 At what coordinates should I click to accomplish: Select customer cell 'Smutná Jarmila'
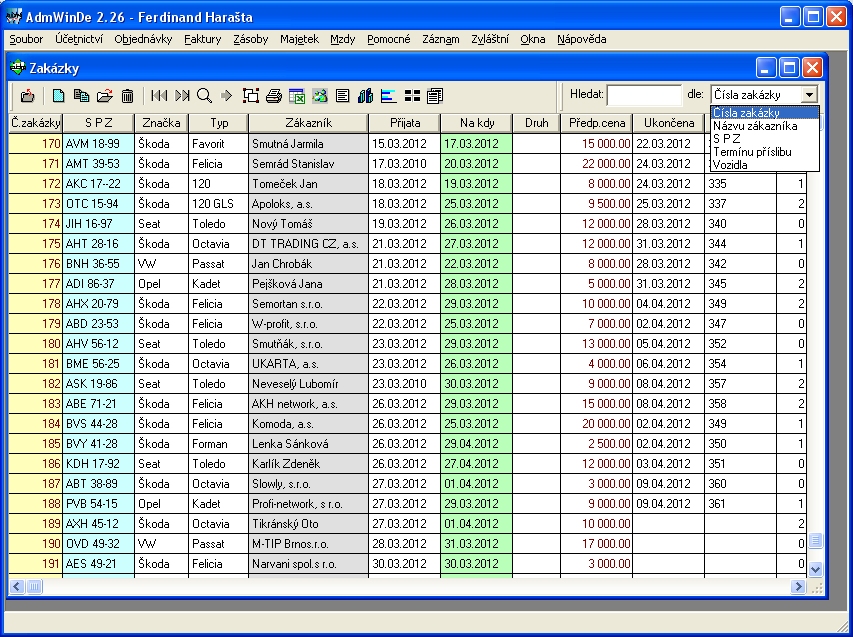[308, 144]
